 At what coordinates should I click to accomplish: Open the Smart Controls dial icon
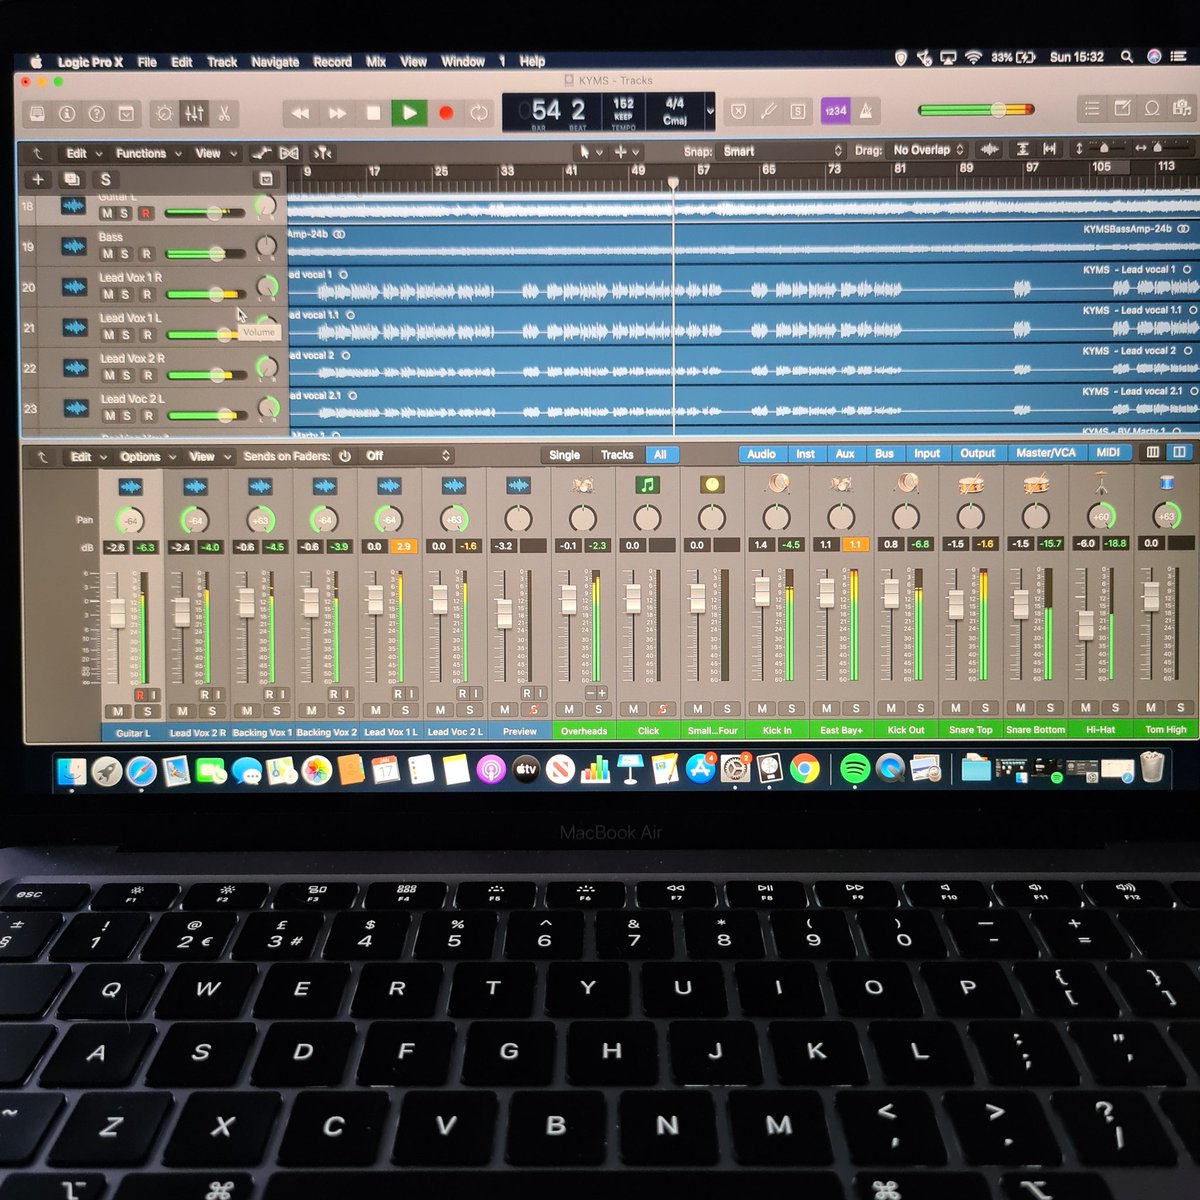click(x=165, y=113)
